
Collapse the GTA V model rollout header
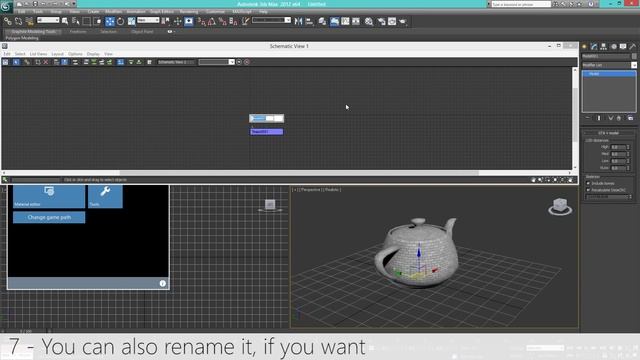pyautogui.click(x=608, y=133)
